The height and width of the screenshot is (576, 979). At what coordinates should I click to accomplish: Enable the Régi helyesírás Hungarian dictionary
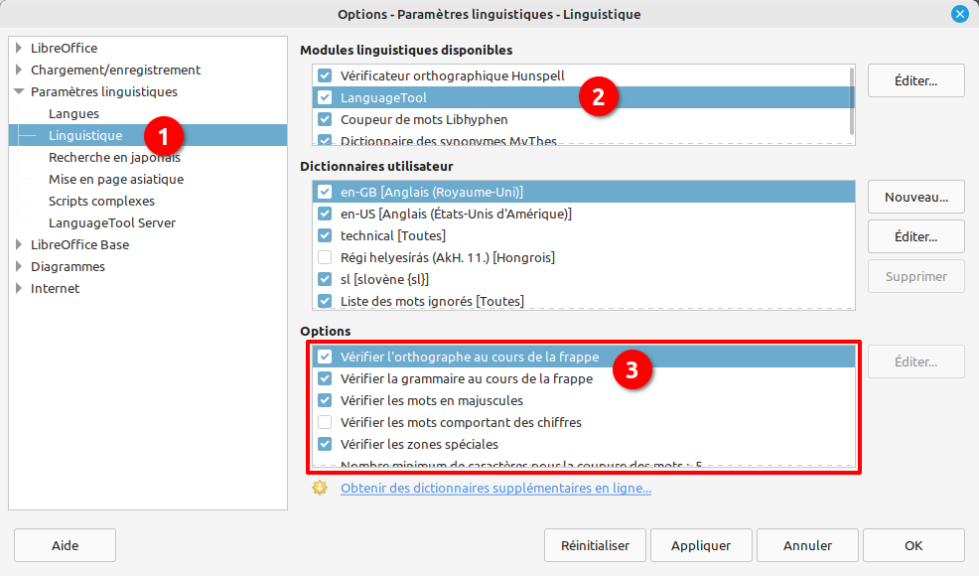325,257
